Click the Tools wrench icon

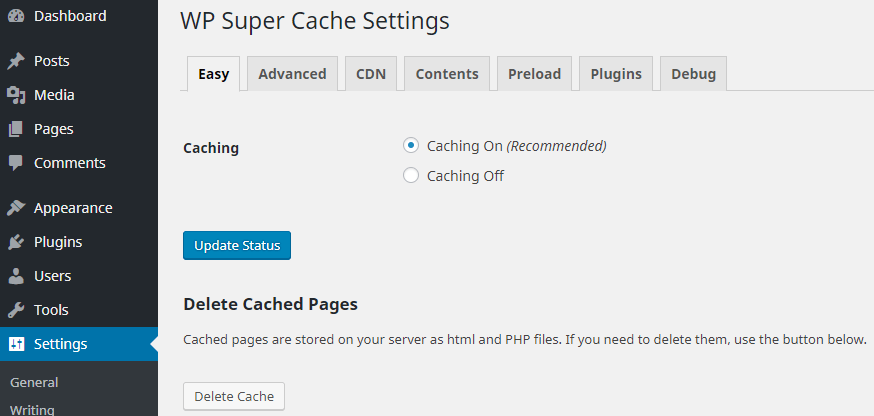(16, 310)
